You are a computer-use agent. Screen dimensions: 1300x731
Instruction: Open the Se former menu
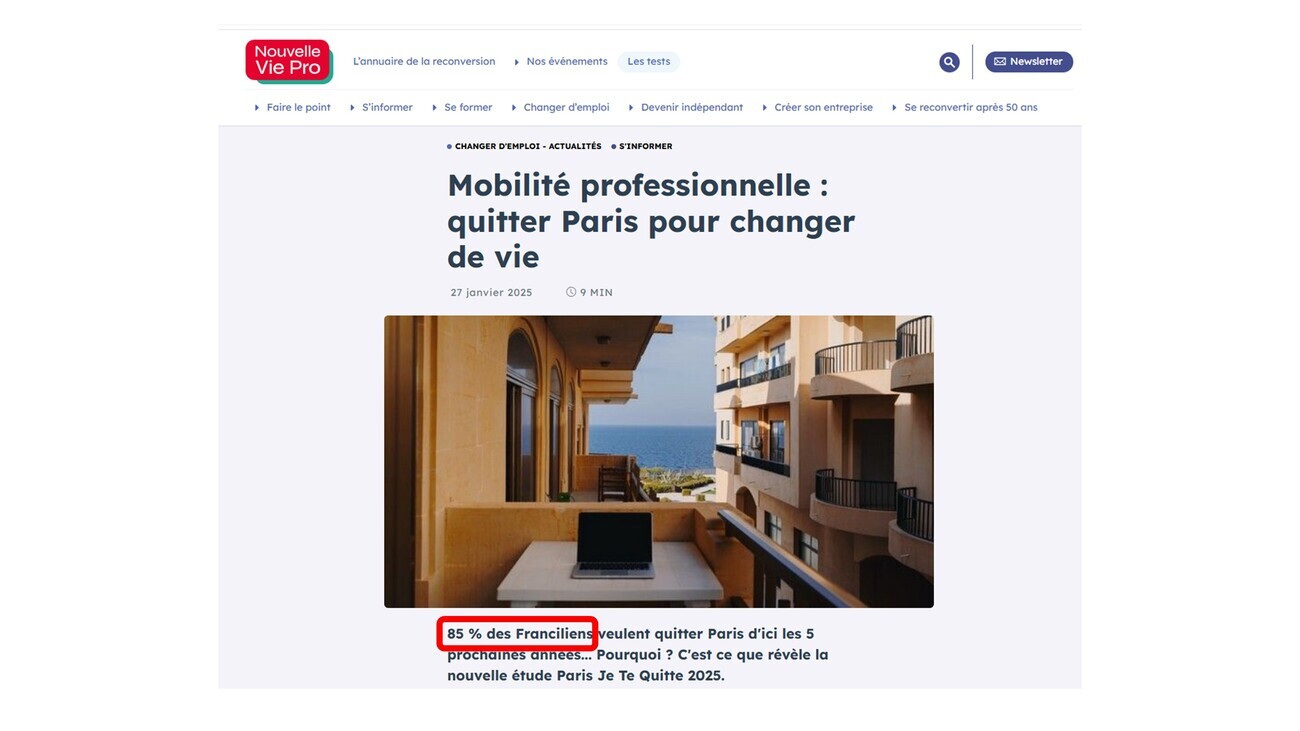coord(462,107)
